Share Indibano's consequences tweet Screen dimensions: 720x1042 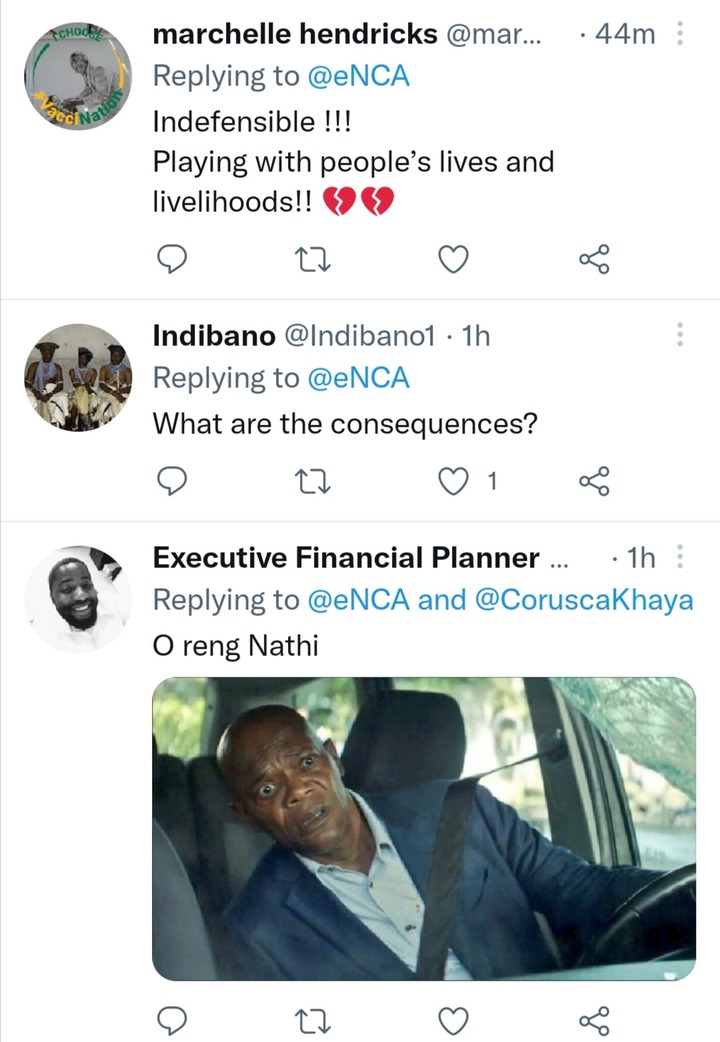[x=594, y=480]
